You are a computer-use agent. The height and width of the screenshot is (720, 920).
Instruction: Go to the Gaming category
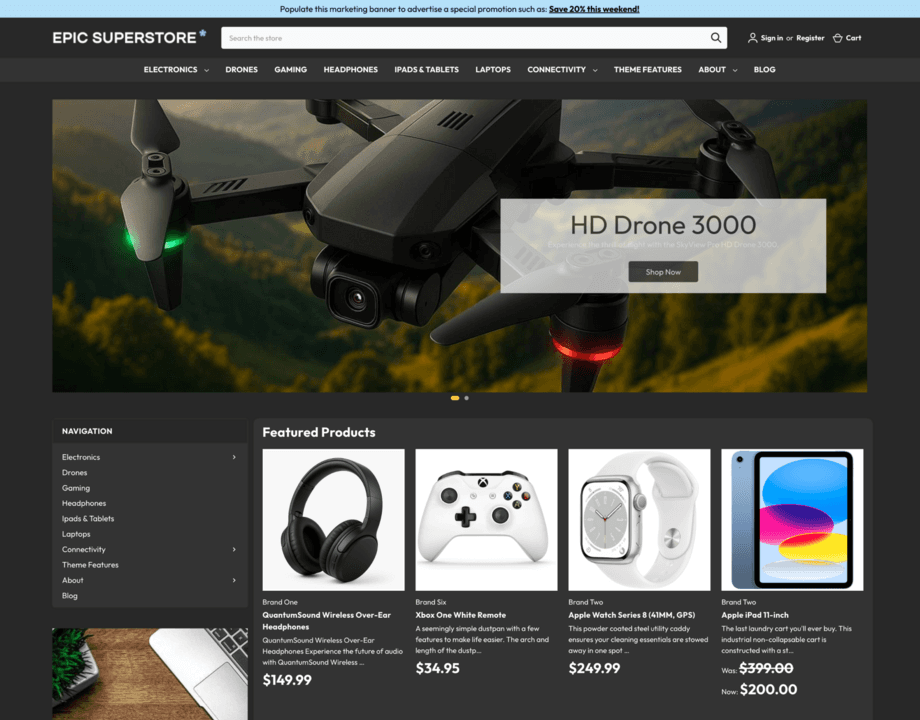pyautogui.click(x=290, y=70)
